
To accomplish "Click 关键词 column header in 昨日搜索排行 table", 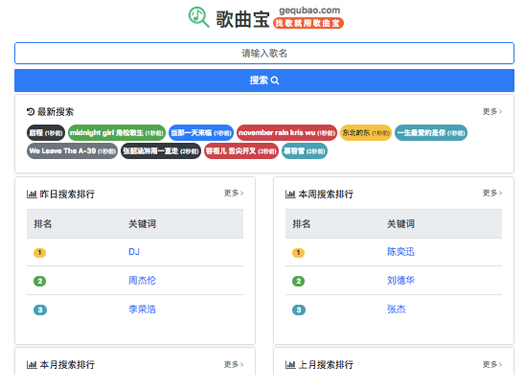I will 142,224.
